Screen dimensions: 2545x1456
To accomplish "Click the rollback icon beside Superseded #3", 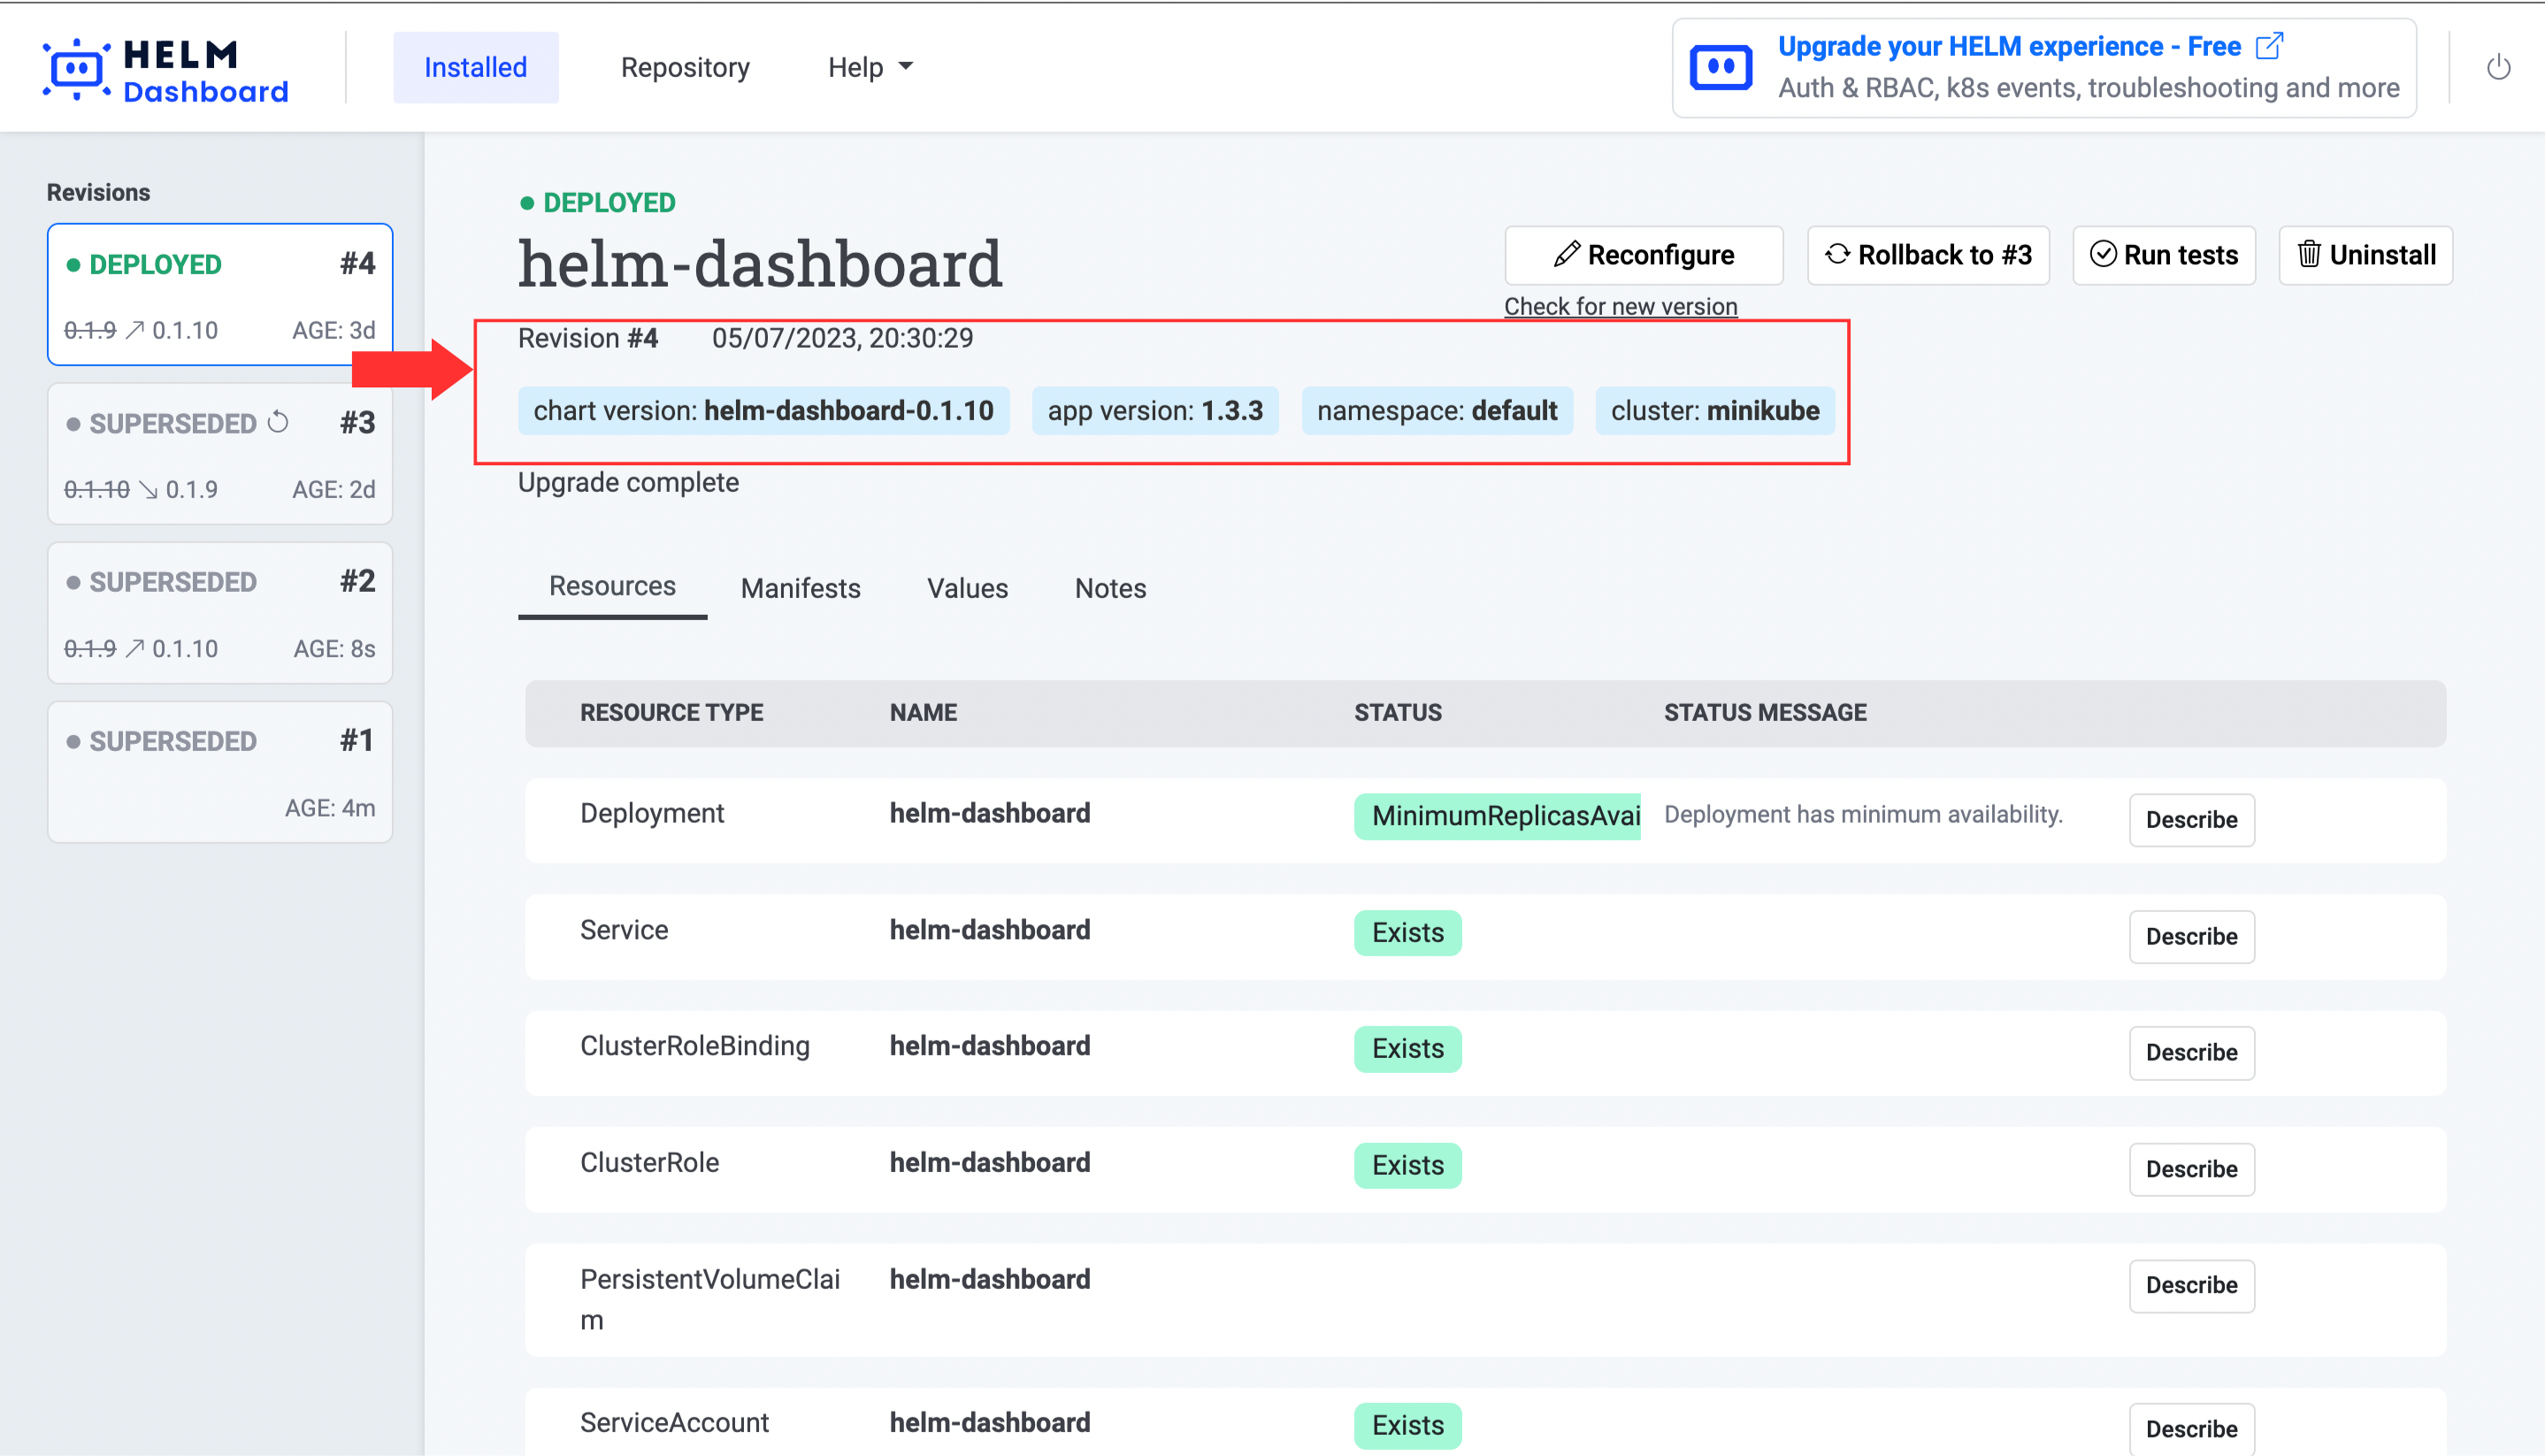I will pos(279,423).
